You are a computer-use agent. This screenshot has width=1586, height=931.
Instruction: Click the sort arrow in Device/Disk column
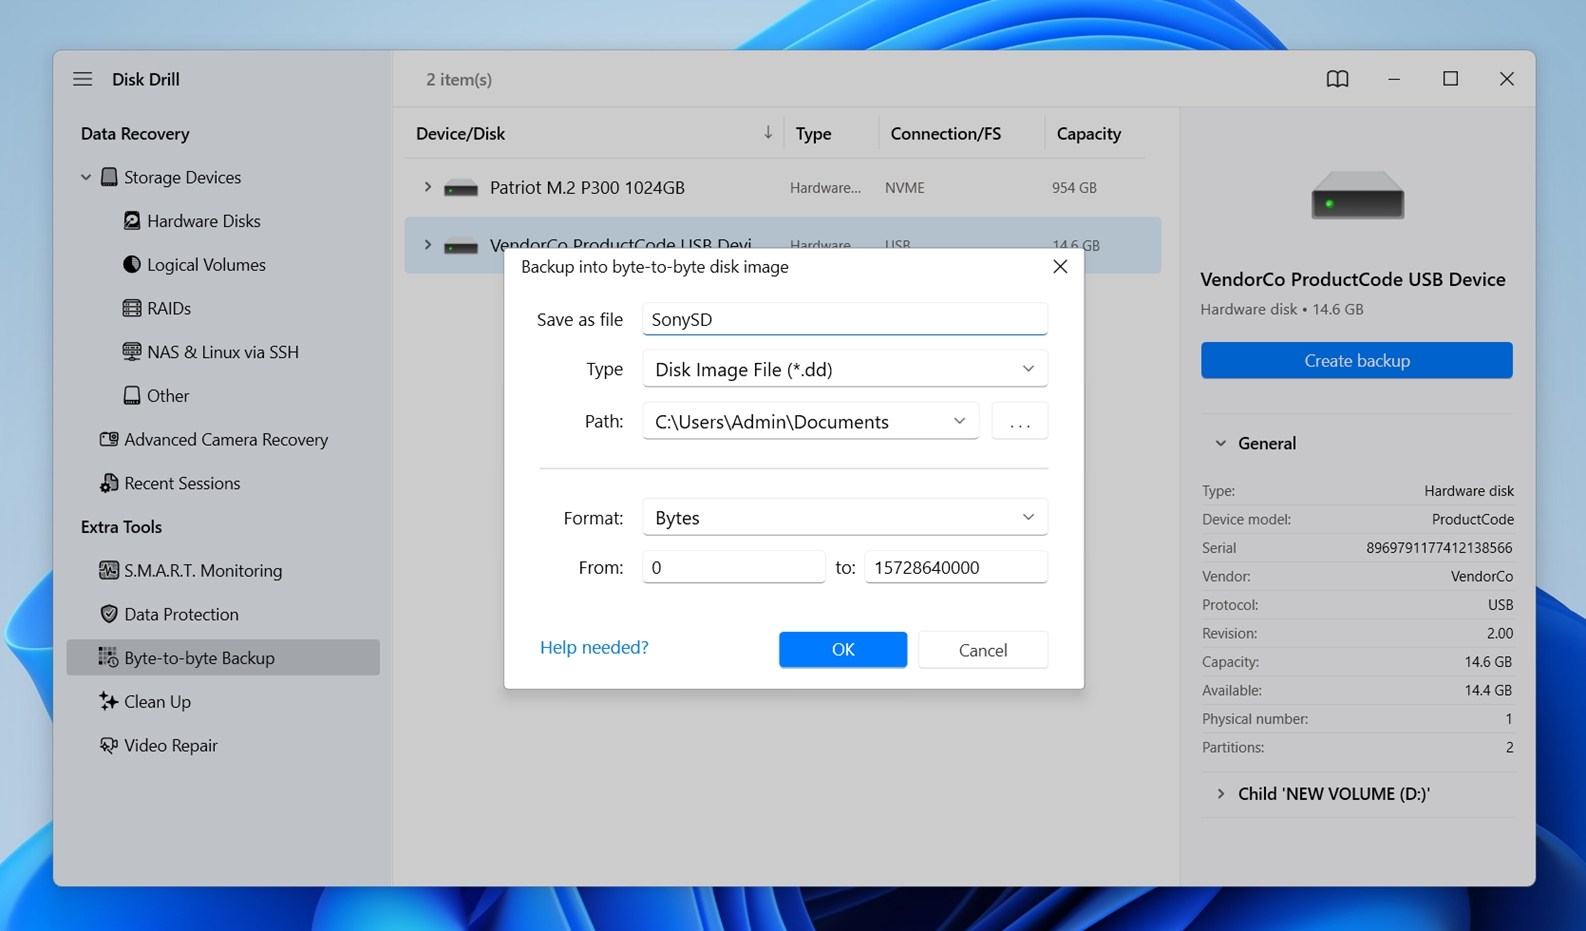click(x=768, y=132)
